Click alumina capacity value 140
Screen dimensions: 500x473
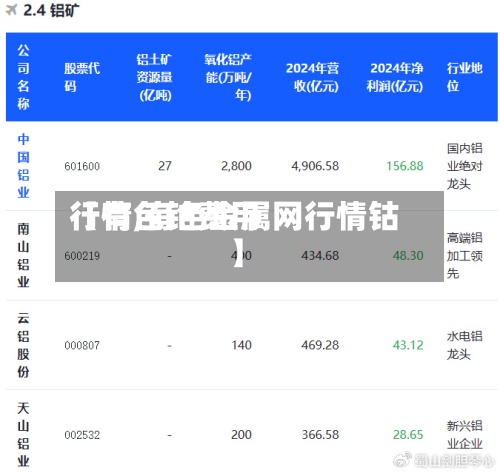[x=241, y=345]
